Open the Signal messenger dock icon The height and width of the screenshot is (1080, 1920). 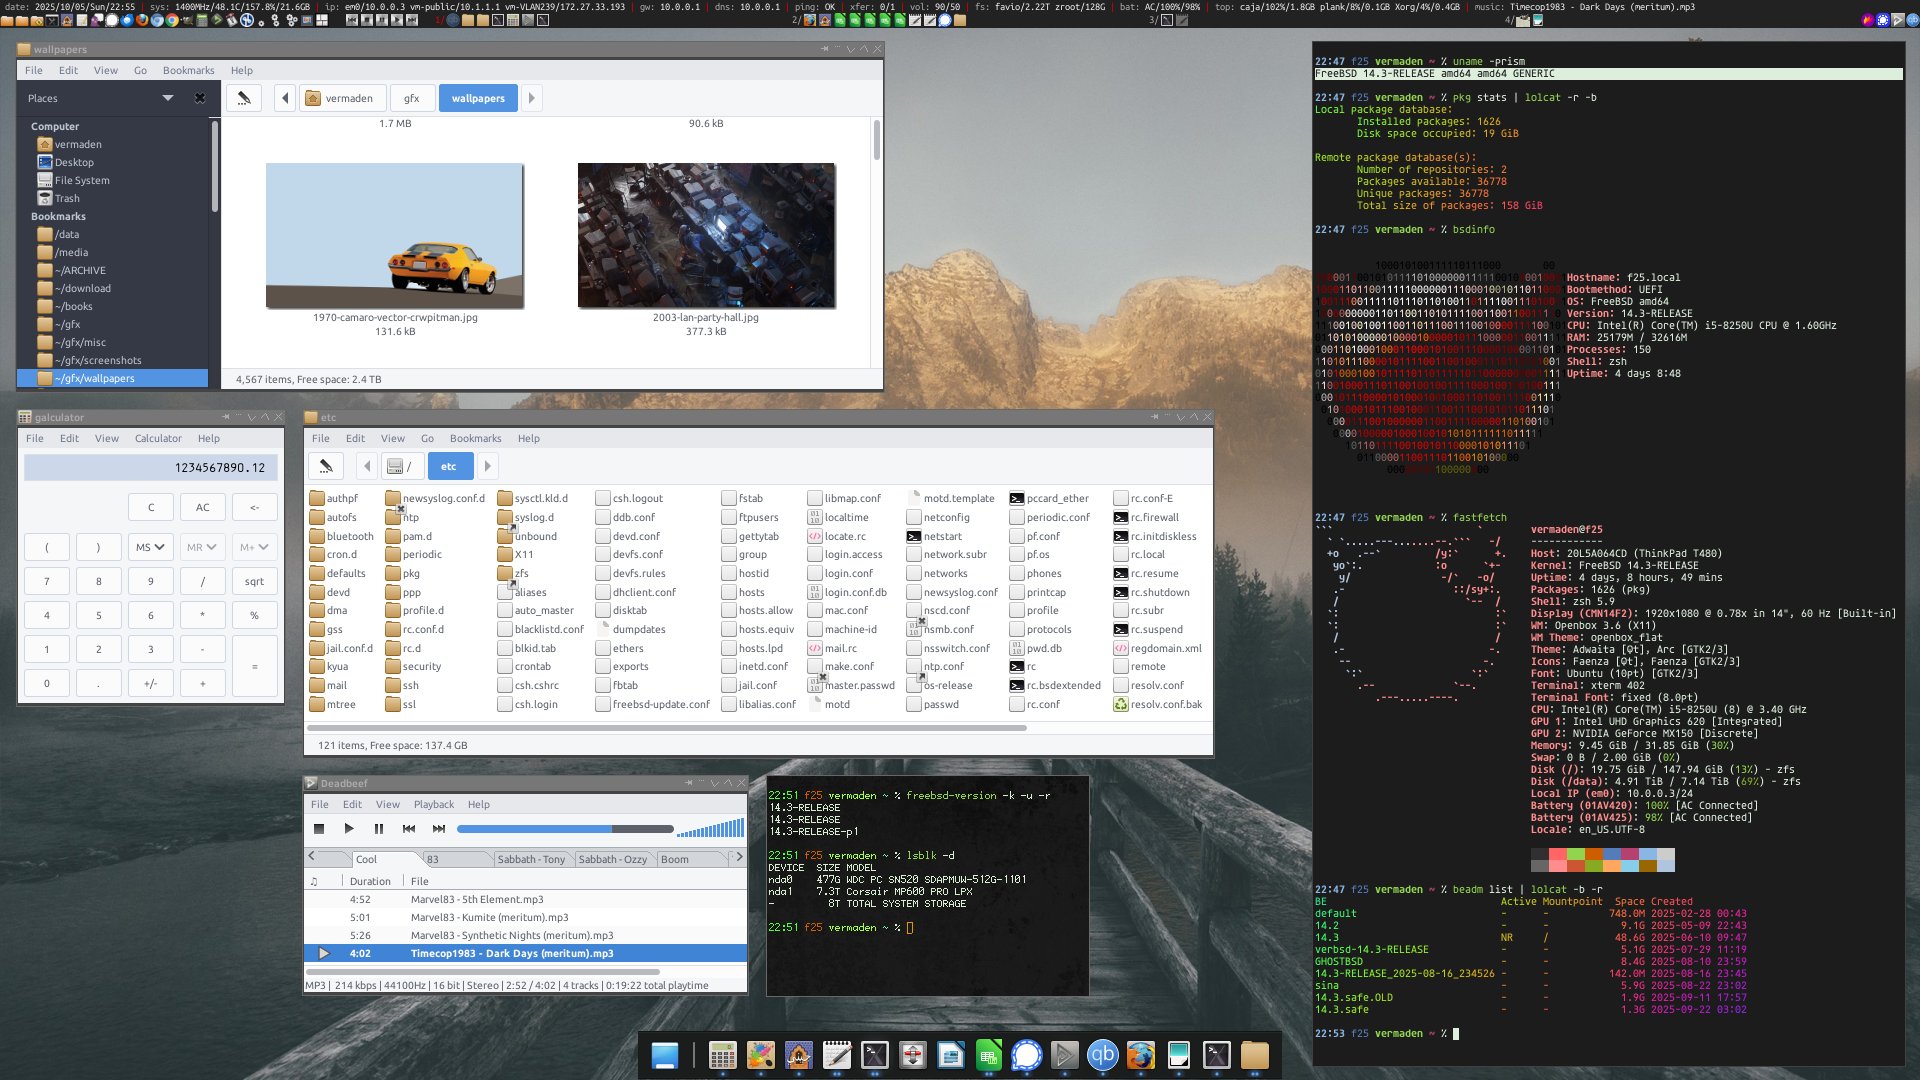pyautogui.click(x=1026, y=1055)
